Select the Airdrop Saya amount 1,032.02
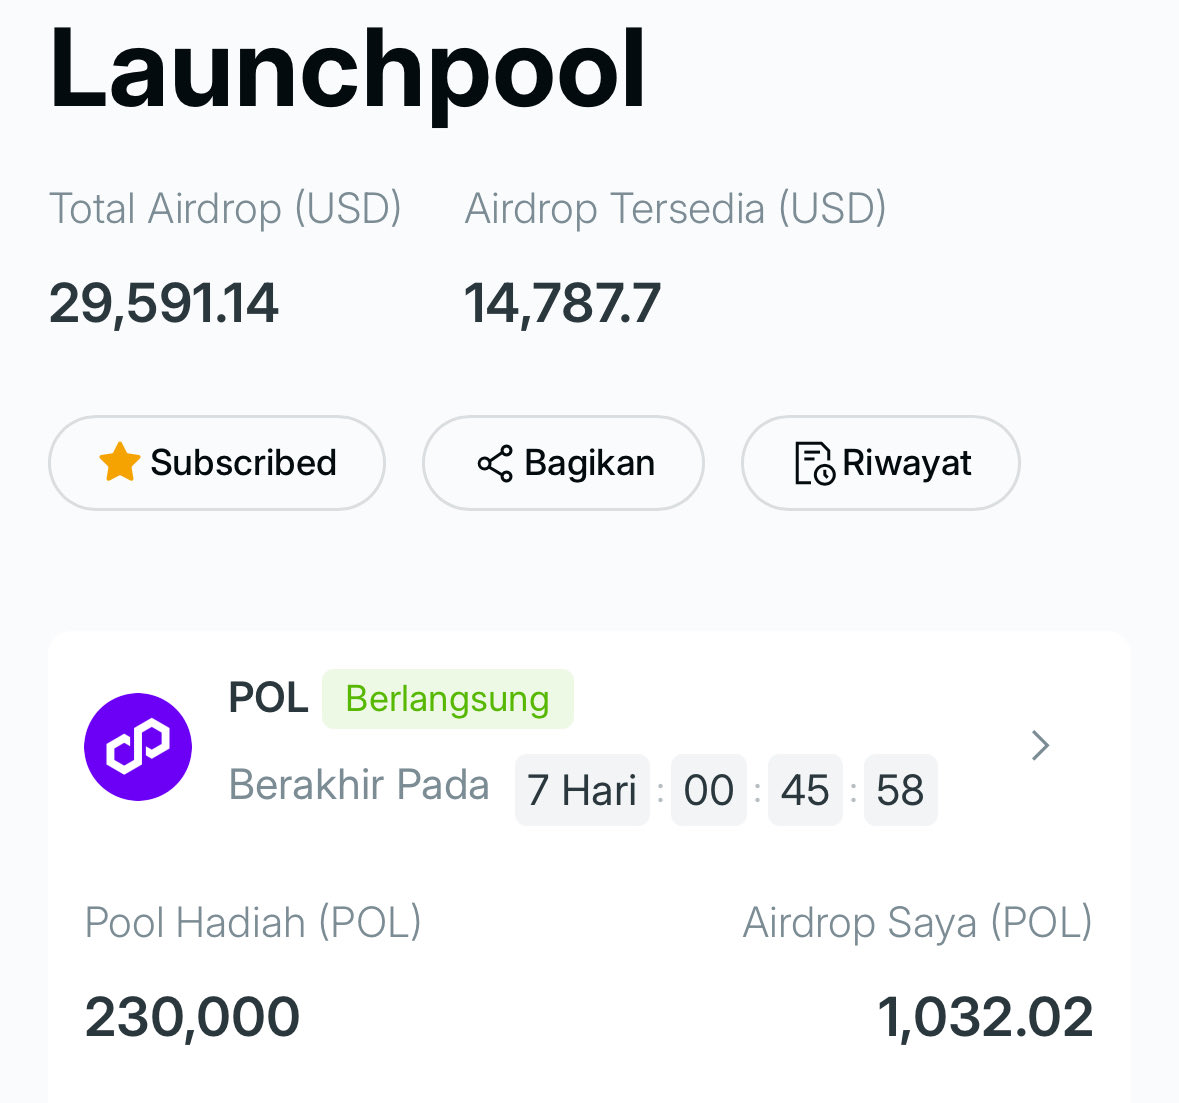The width and height of the screenshot is (1179, 1103). tap(985, 1017)
